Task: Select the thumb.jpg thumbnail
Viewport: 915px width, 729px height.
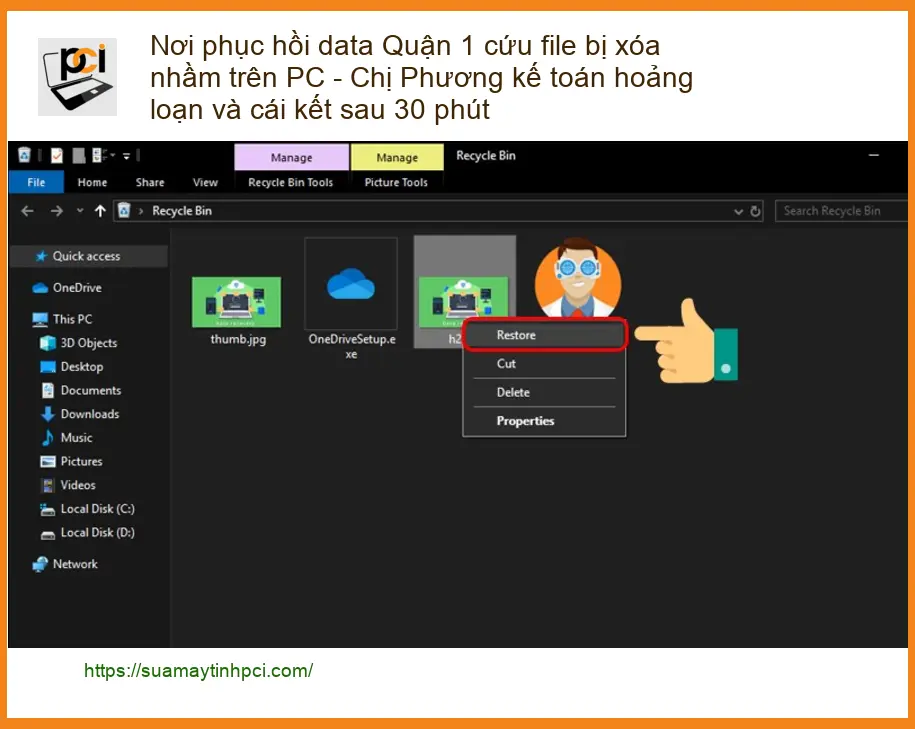Action: pos(236,302)
